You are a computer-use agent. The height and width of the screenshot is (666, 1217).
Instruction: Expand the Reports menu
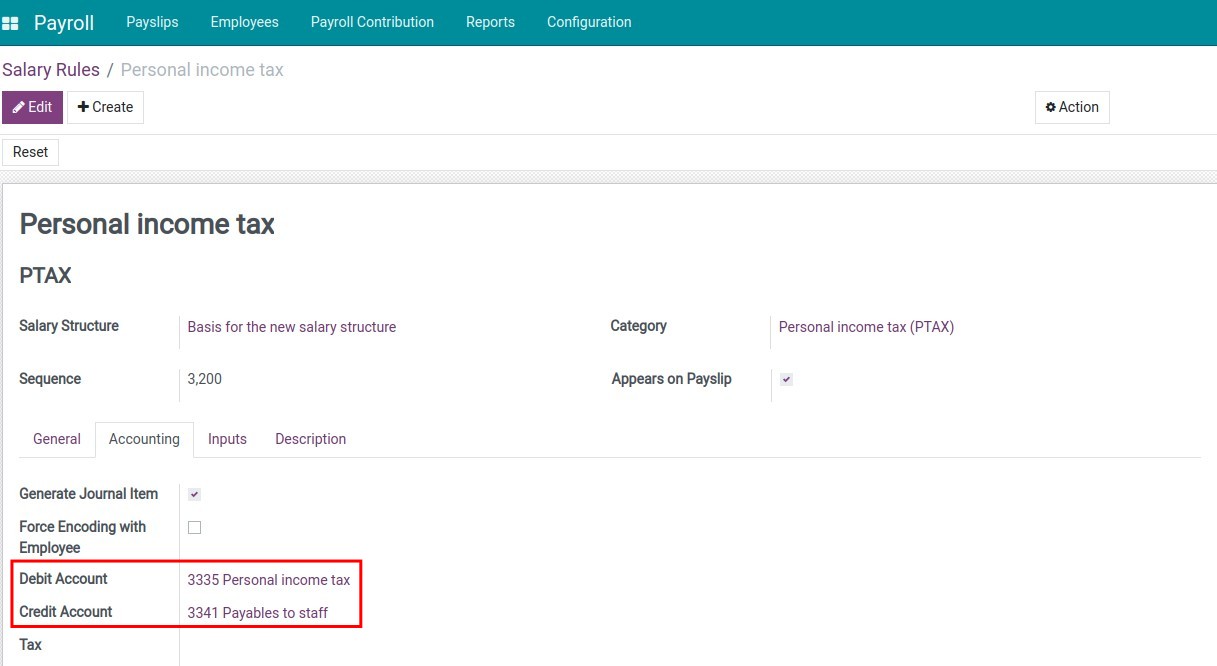[x=490, y=22]
